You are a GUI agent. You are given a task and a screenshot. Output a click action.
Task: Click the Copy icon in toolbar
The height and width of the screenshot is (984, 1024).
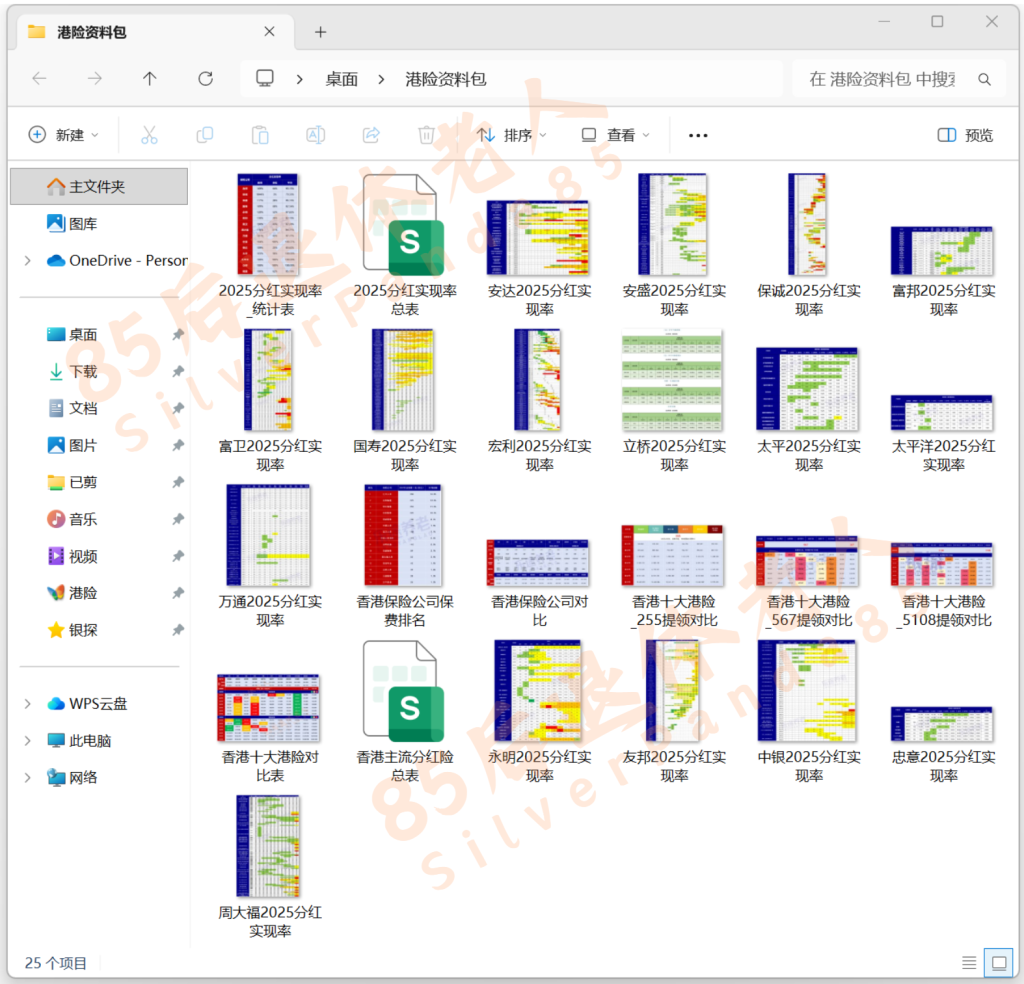[x=204, y=135]
